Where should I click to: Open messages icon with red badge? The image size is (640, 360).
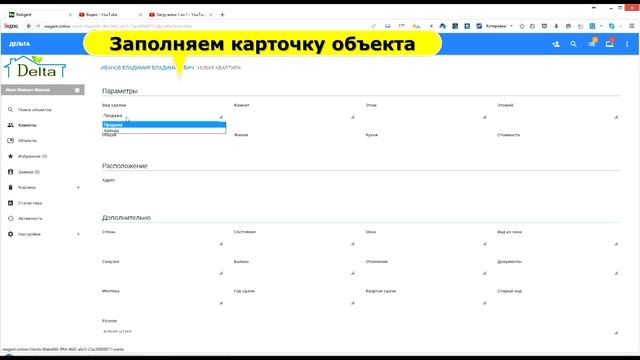pyautogui.click(x=610, y=43)
